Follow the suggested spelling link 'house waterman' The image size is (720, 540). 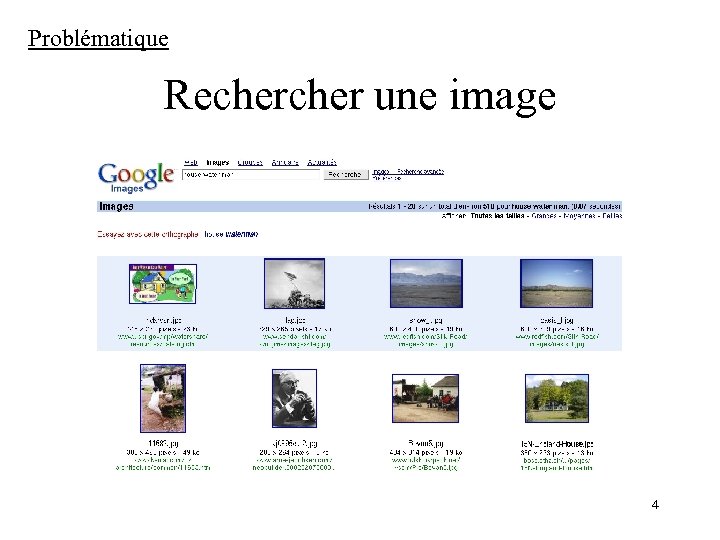pos(231,234)
